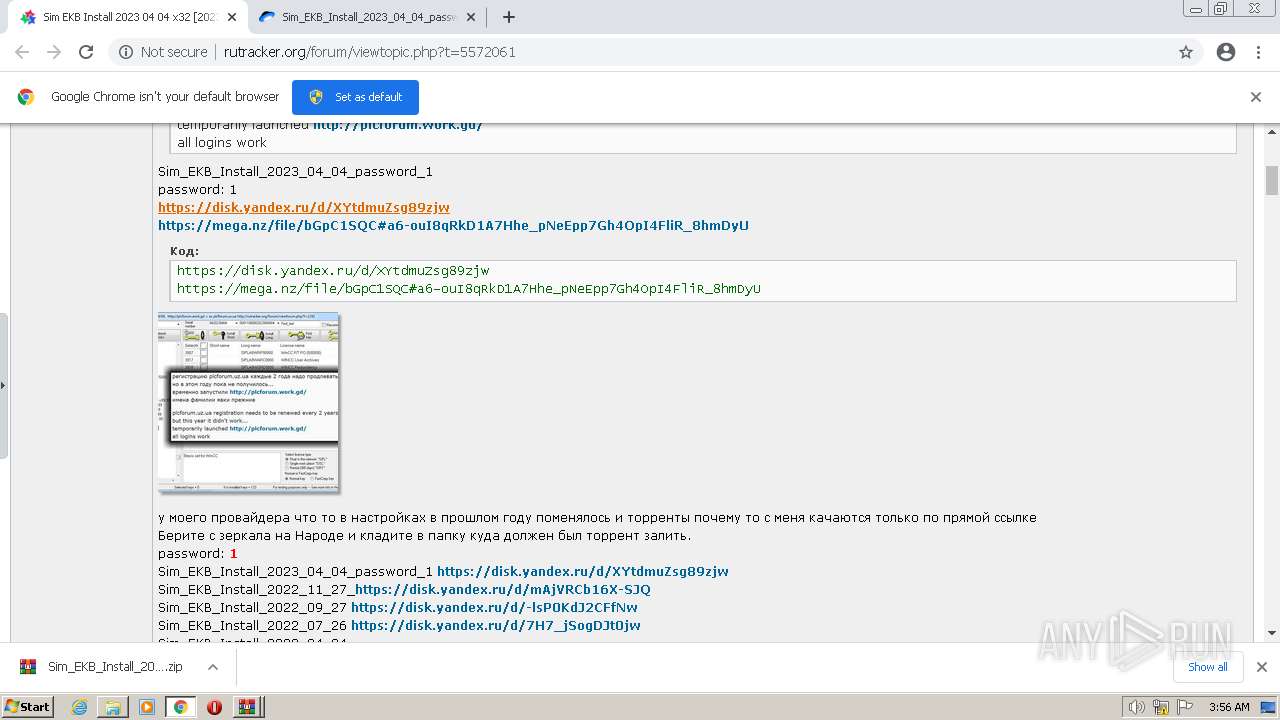Open the mega.nz file download link
Screen dimensions: 1280x720
coord(453,226)
